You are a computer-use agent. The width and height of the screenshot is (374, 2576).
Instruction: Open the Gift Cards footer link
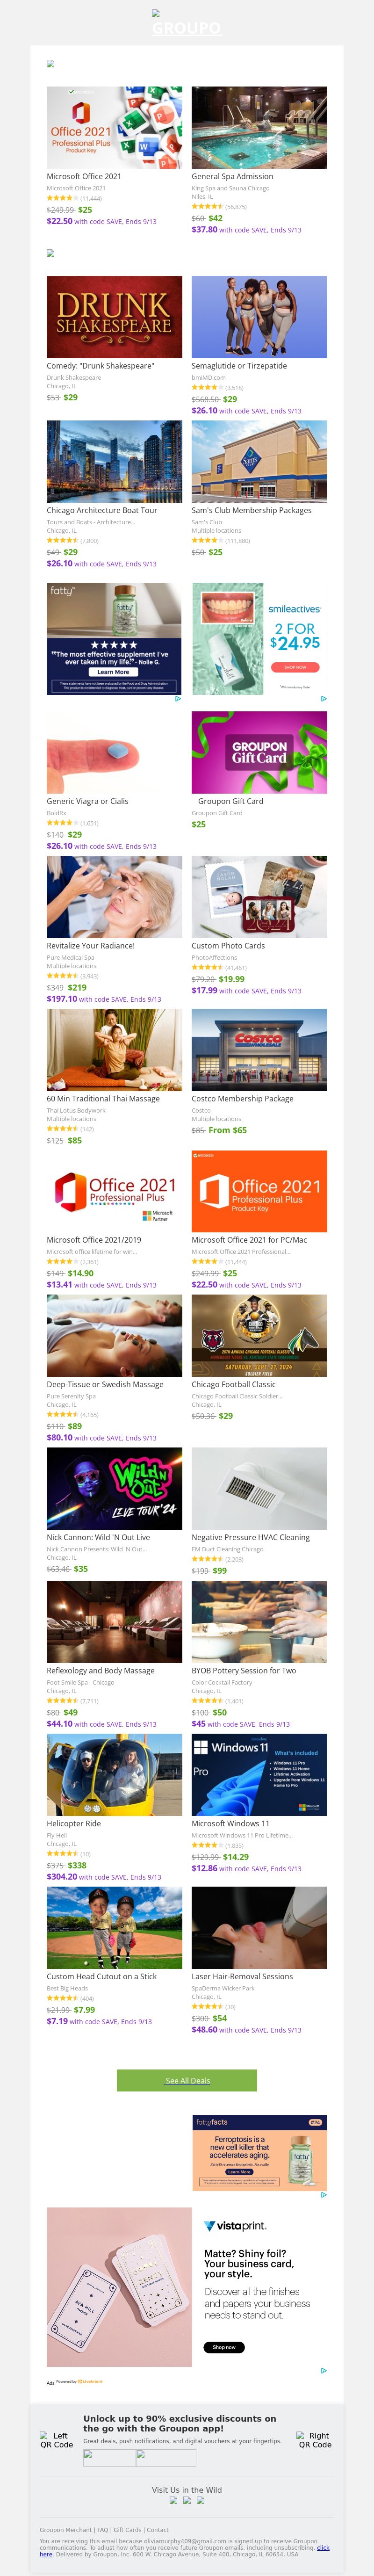(x=127, y=2530)
